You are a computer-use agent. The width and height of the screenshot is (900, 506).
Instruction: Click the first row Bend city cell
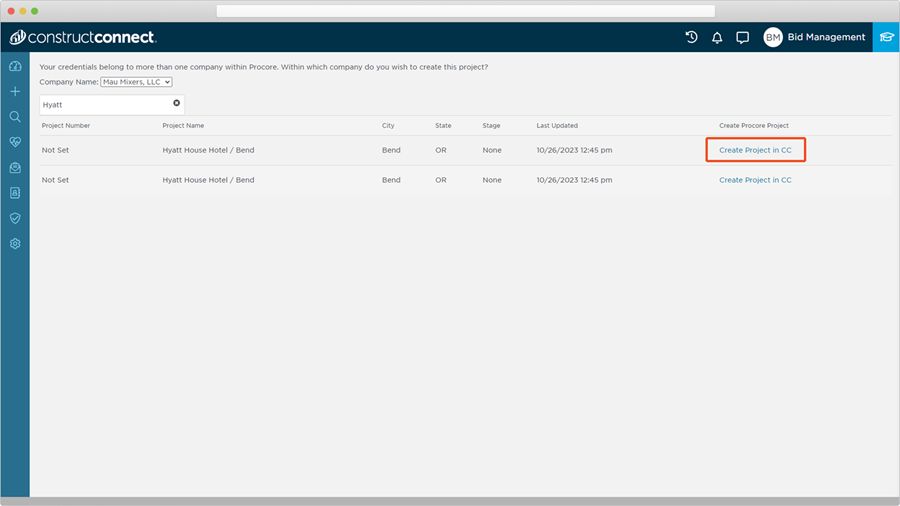[x=391, y=150]
